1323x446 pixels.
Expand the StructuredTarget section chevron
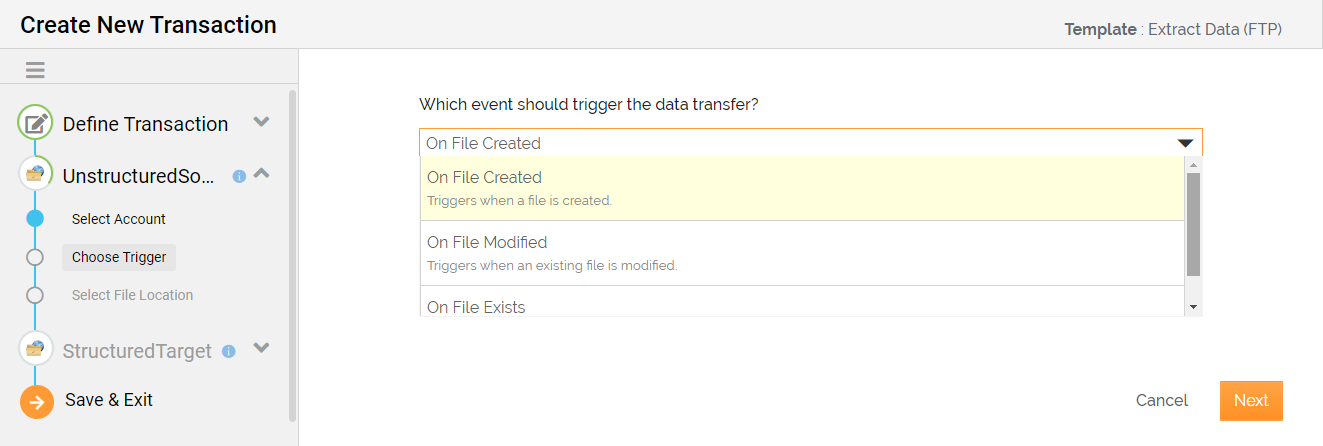click(x=261, y=348)
